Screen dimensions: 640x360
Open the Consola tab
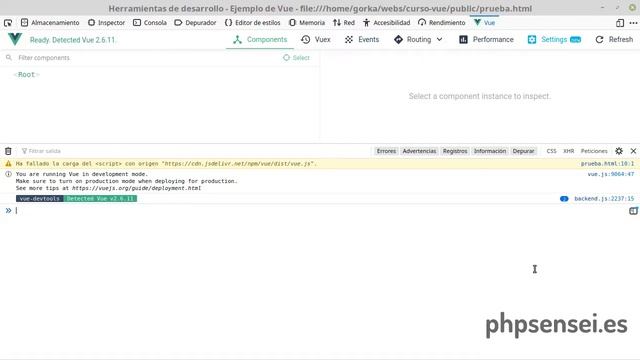[x=150, y=23]
